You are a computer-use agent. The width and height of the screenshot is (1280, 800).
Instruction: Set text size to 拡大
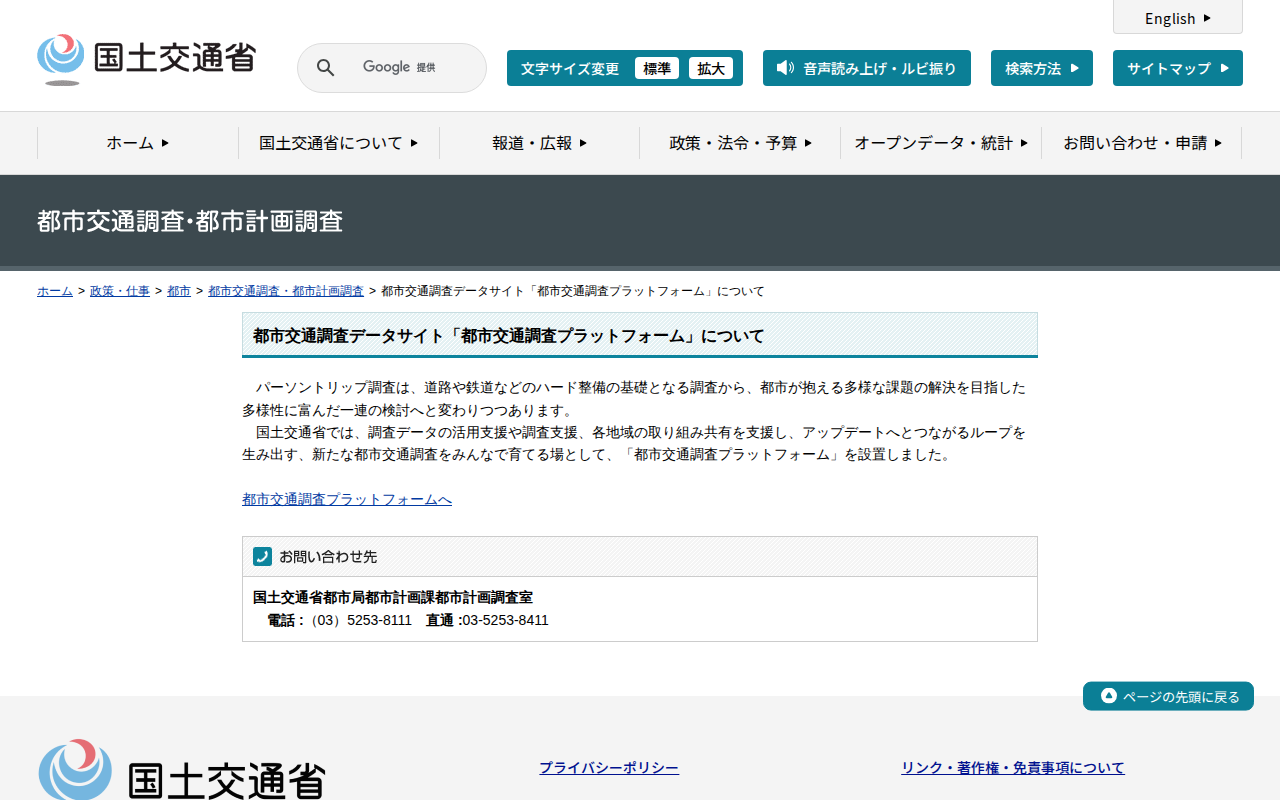pyautogui.click(x=710, y=68)
